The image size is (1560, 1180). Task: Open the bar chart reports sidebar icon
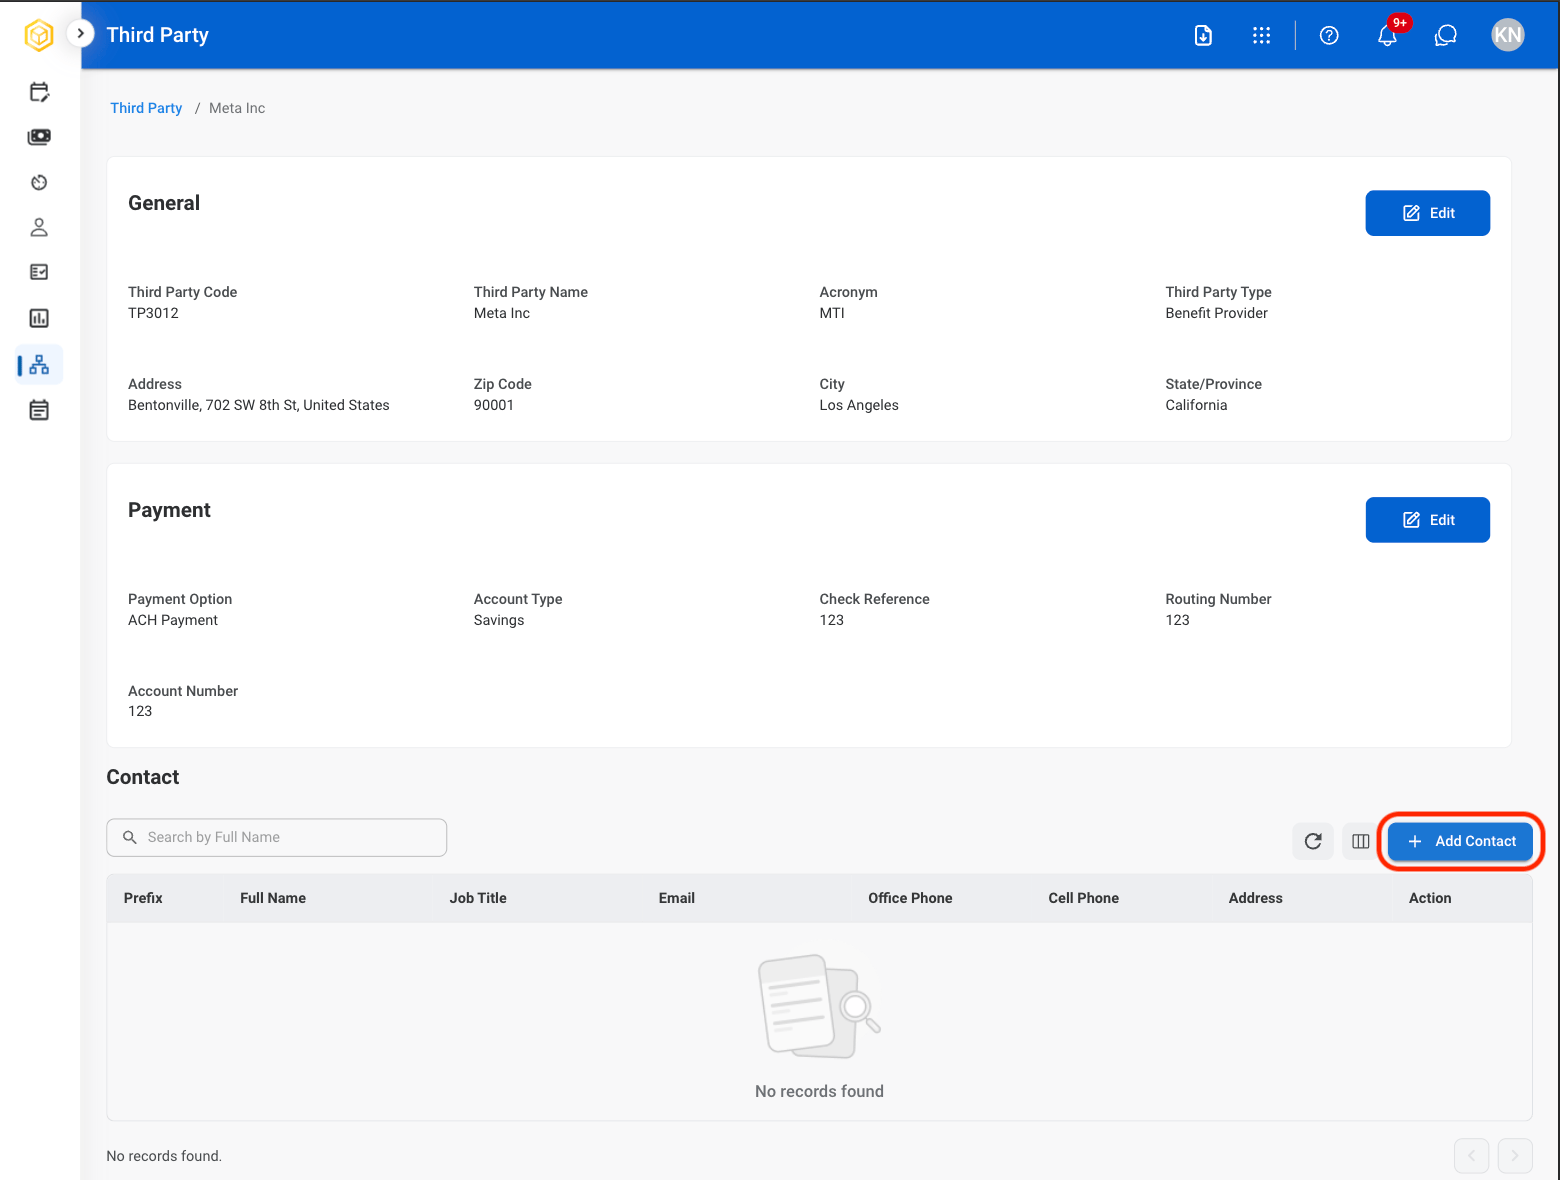click(39, 318)
